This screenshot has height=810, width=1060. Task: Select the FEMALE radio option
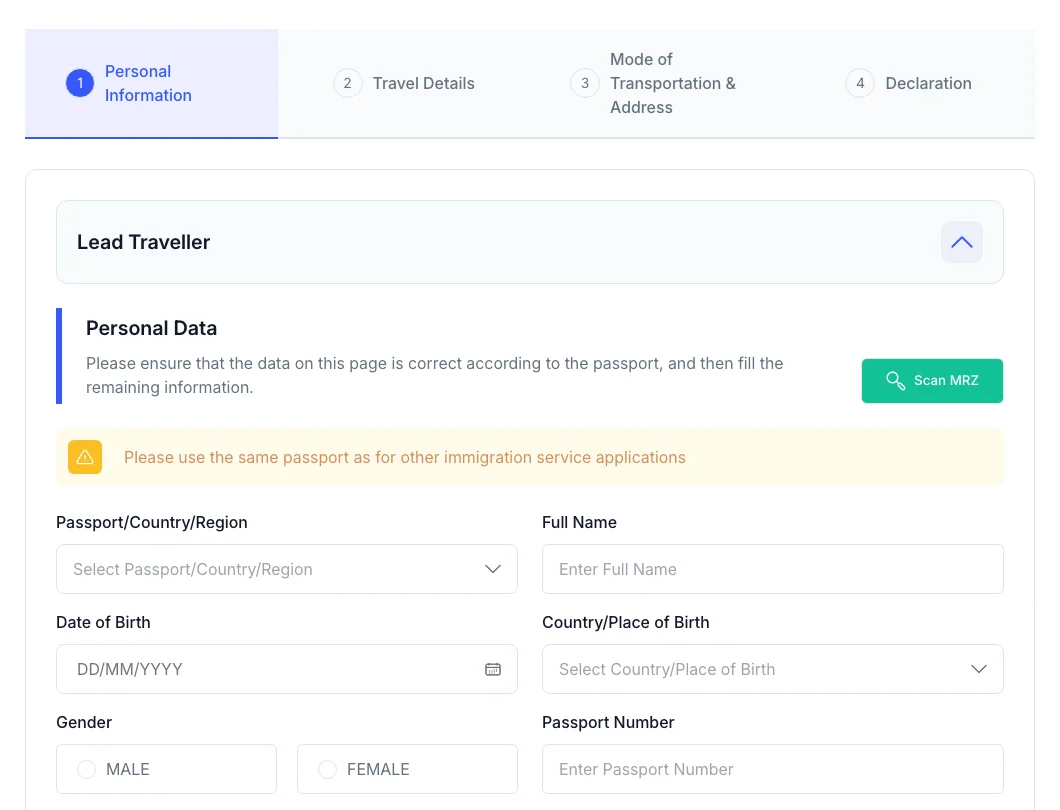pos(407,769)
